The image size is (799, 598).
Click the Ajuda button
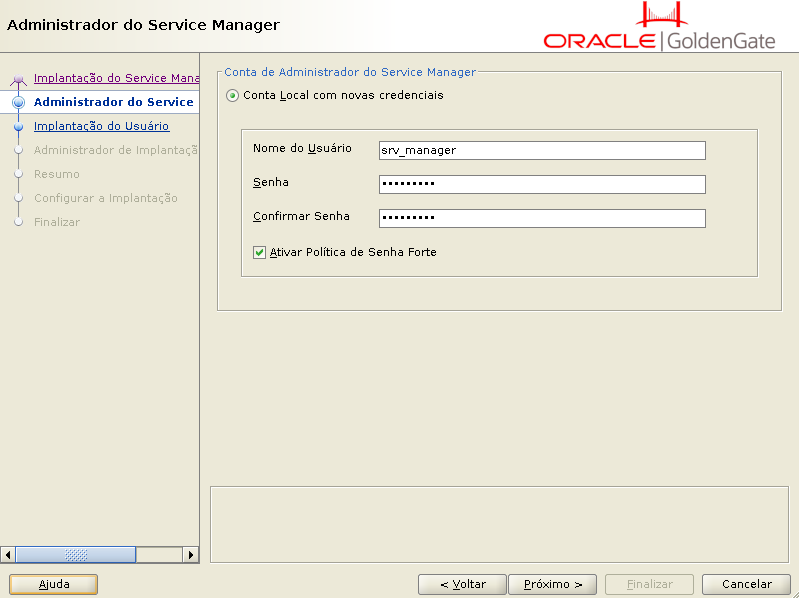click(54, 584)
